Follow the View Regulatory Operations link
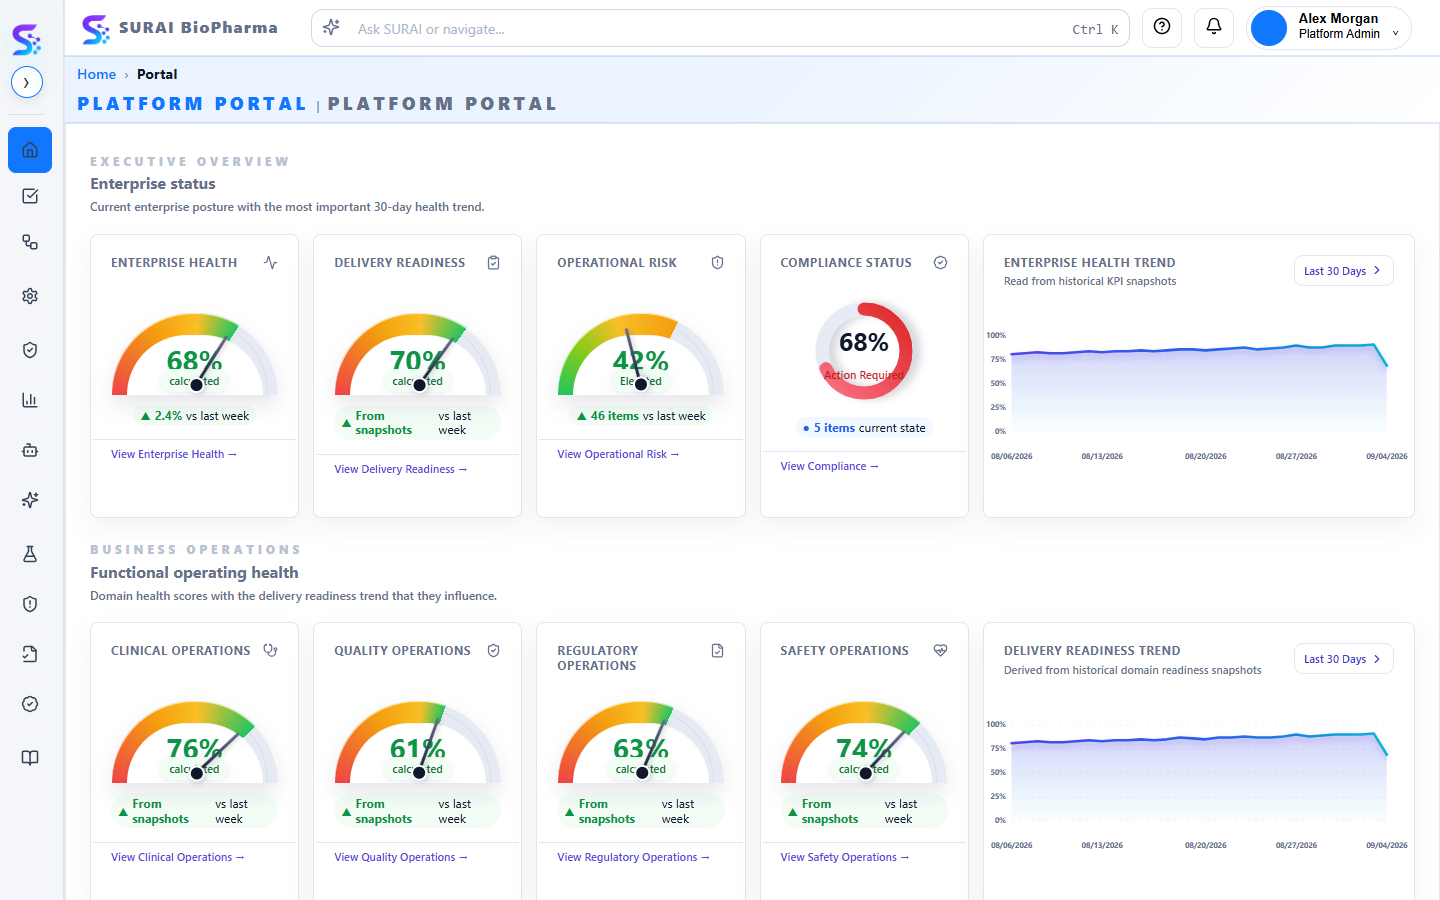The image size is (1440, 900). [x=634, y=857]
